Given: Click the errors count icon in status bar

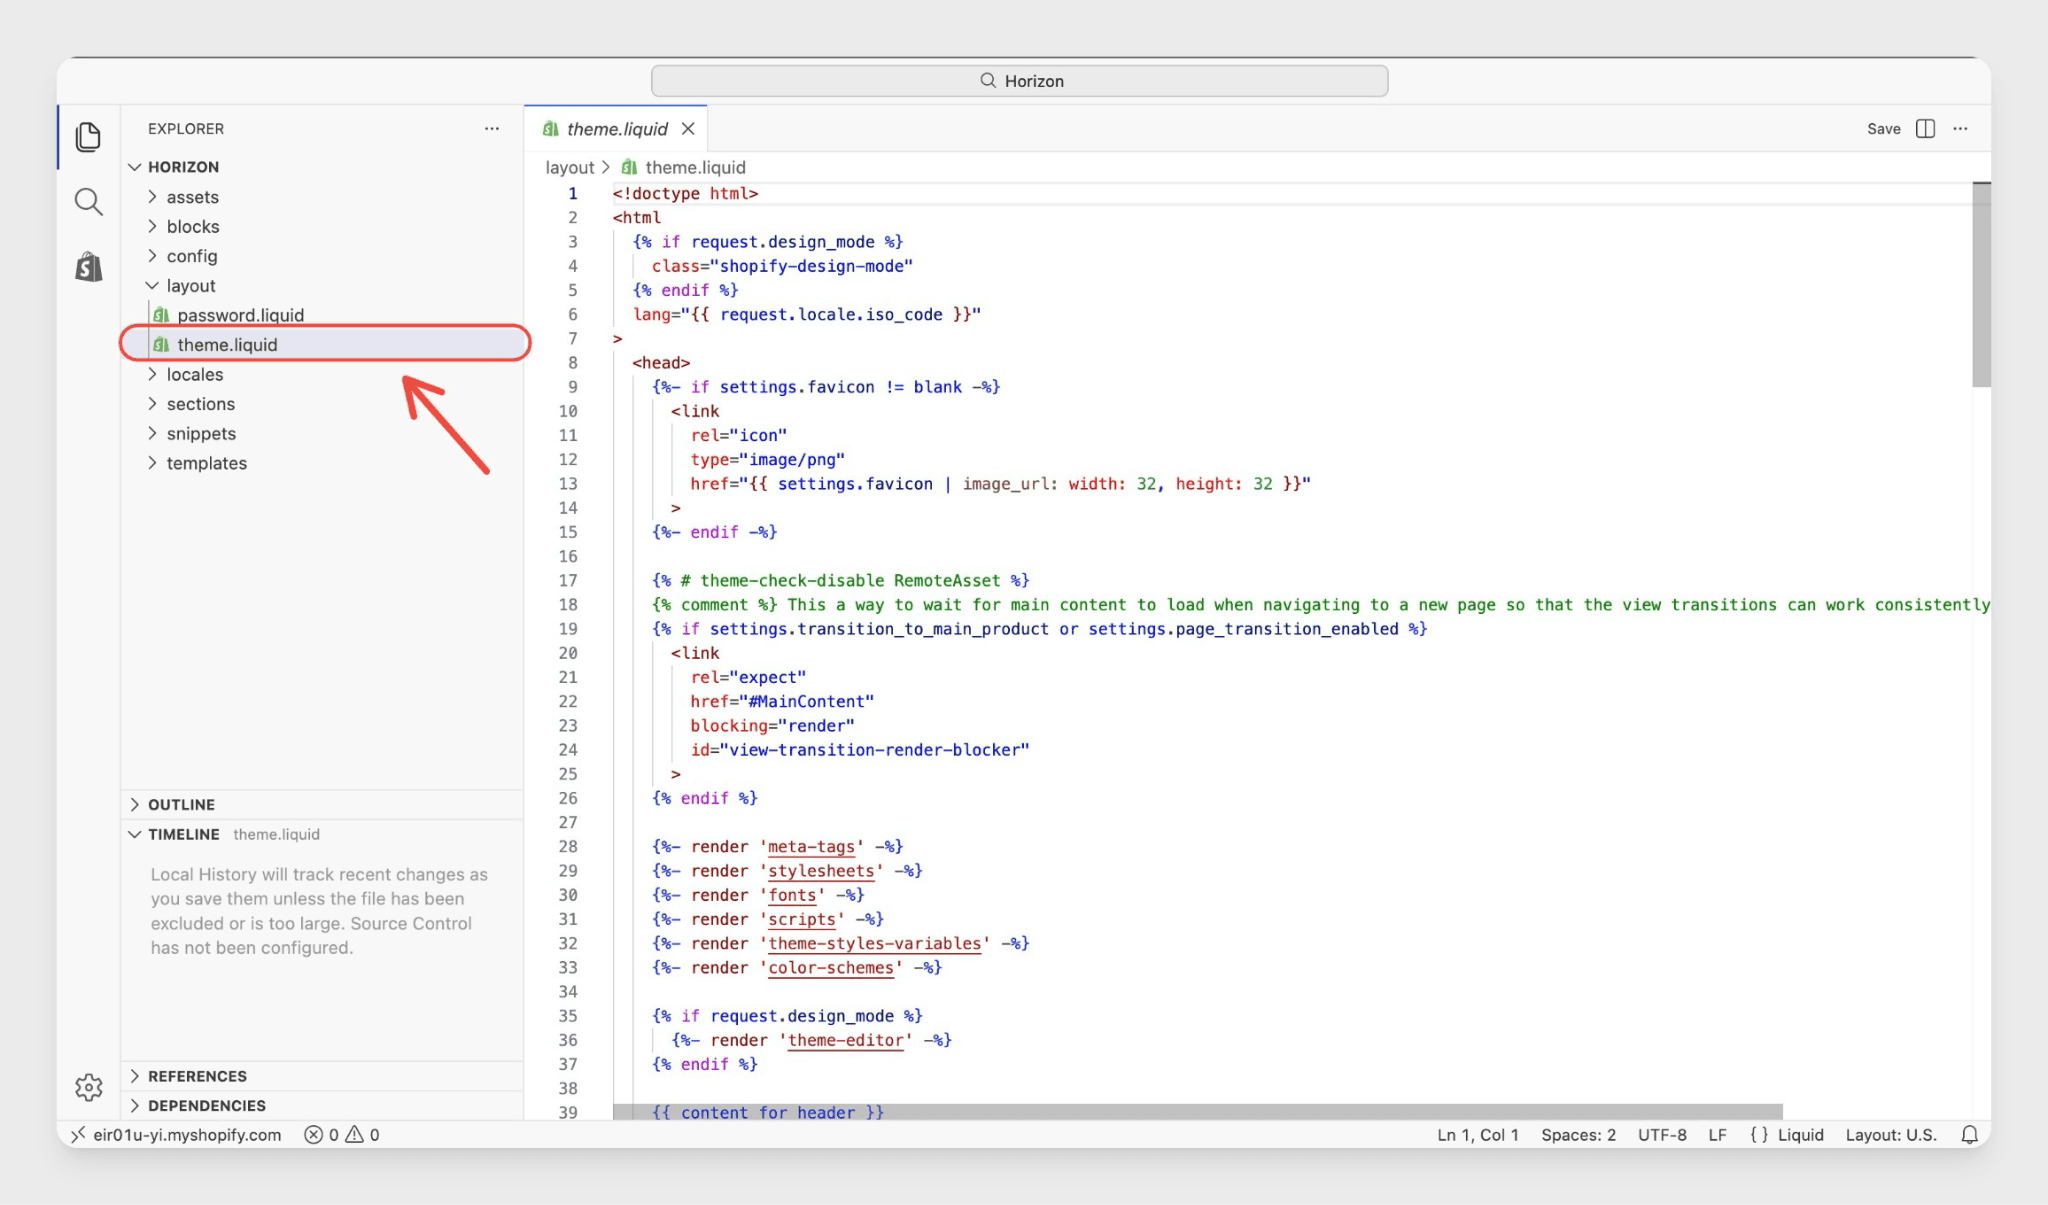Looking at the screenshot, I should [314, 1135].
